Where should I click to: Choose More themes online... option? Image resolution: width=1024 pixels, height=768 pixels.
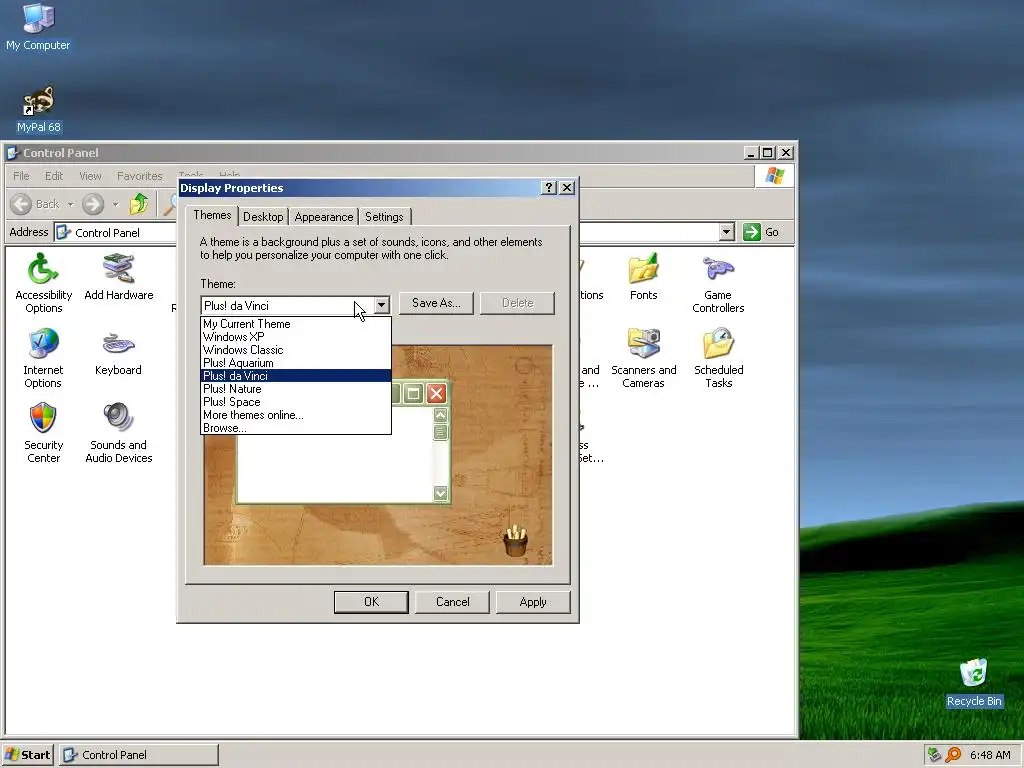click(x=296, y=415)
